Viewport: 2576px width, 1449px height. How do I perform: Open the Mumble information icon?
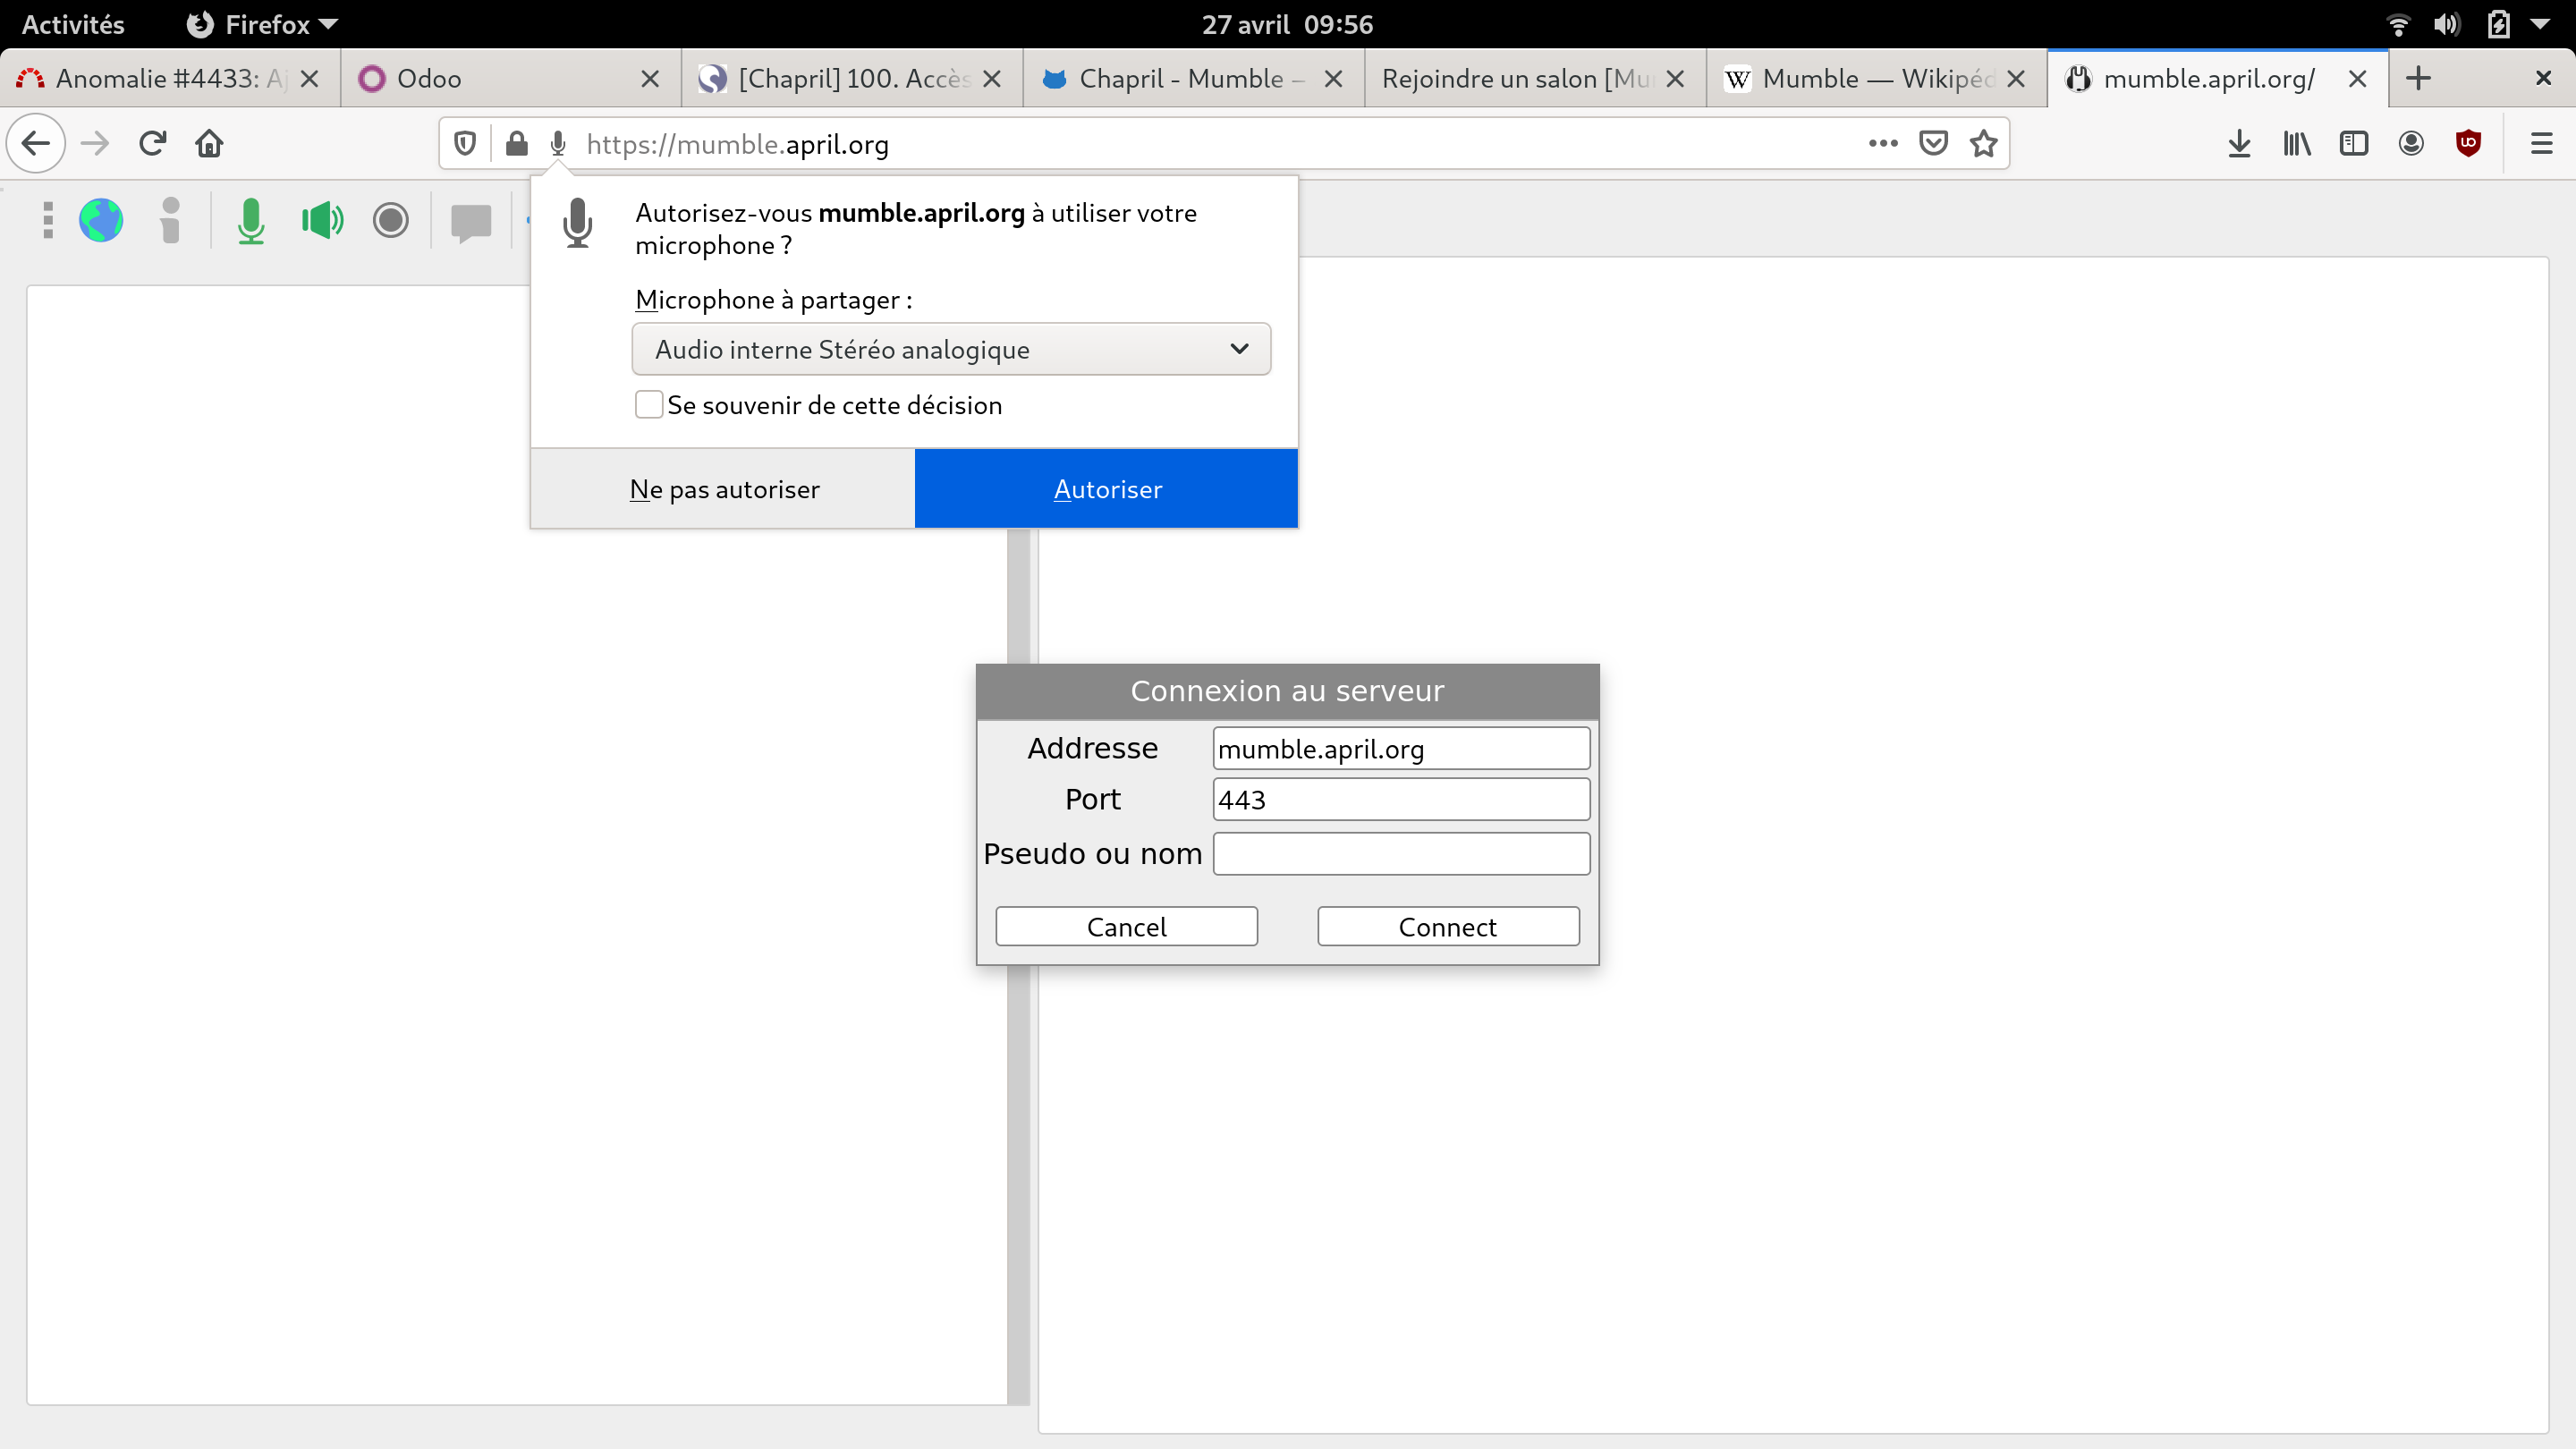tap(170, 220)
